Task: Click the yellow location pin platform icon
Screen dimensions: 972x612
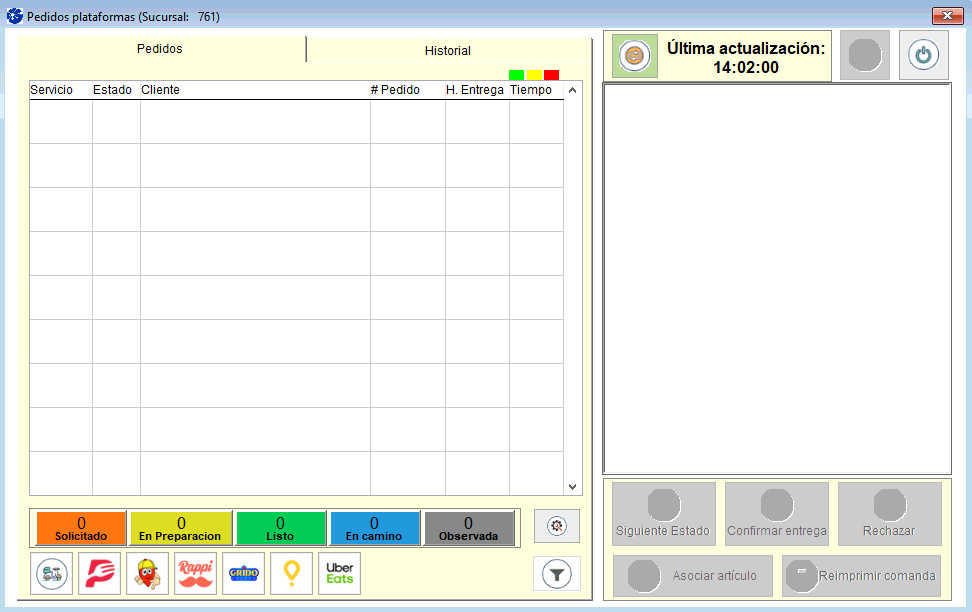Action: pos(292,574)
